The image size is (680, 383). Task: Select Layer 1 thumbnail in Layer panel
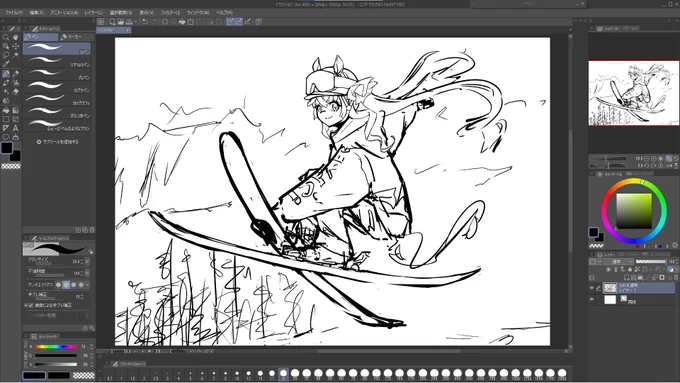610,288
